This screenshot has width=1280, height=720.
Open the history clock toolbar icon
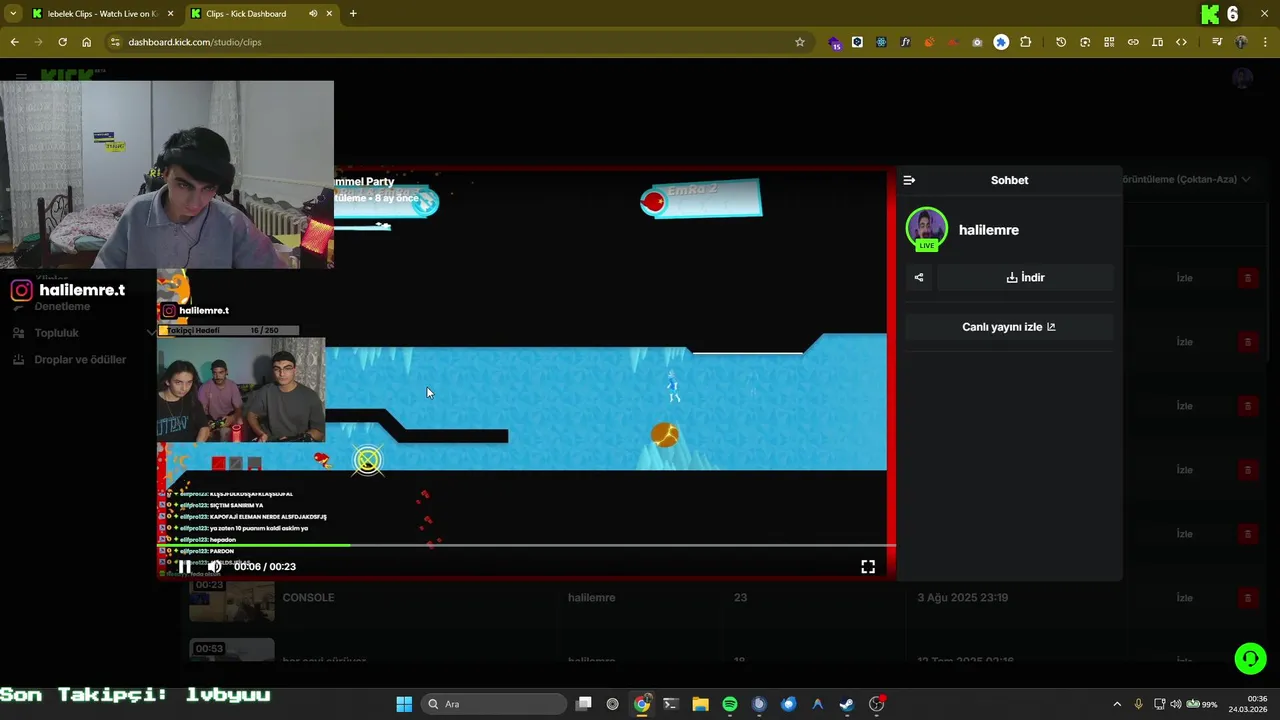pyautogui.click(x=1061, y=42)
